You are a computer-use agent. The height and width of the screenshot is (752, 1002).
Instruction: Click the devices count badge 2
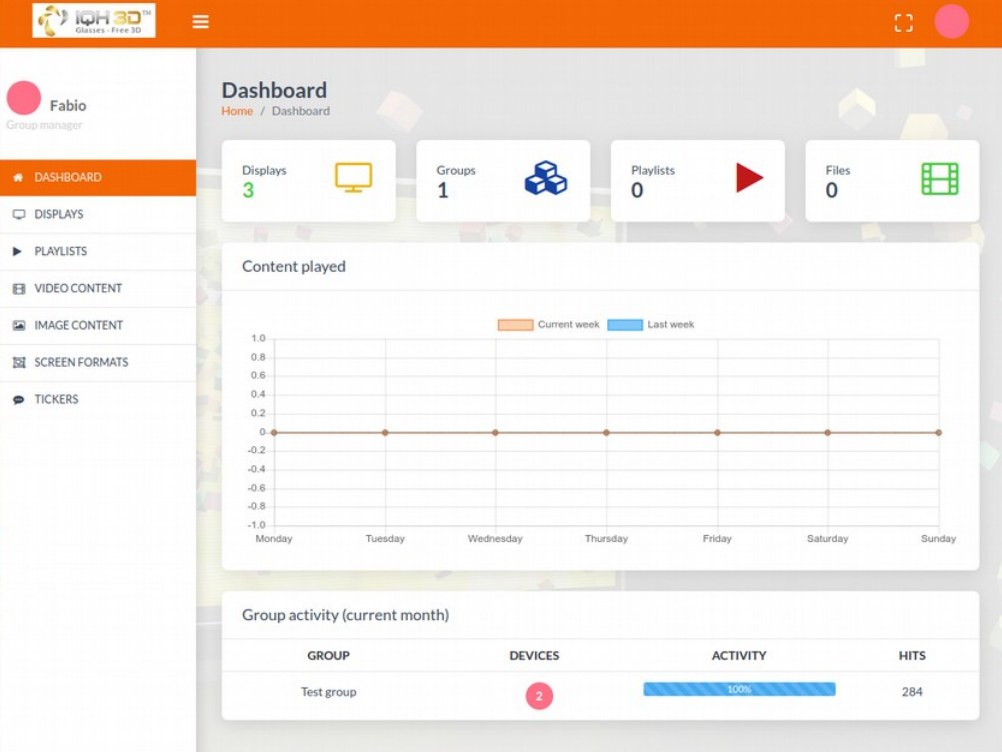(539, 696)
